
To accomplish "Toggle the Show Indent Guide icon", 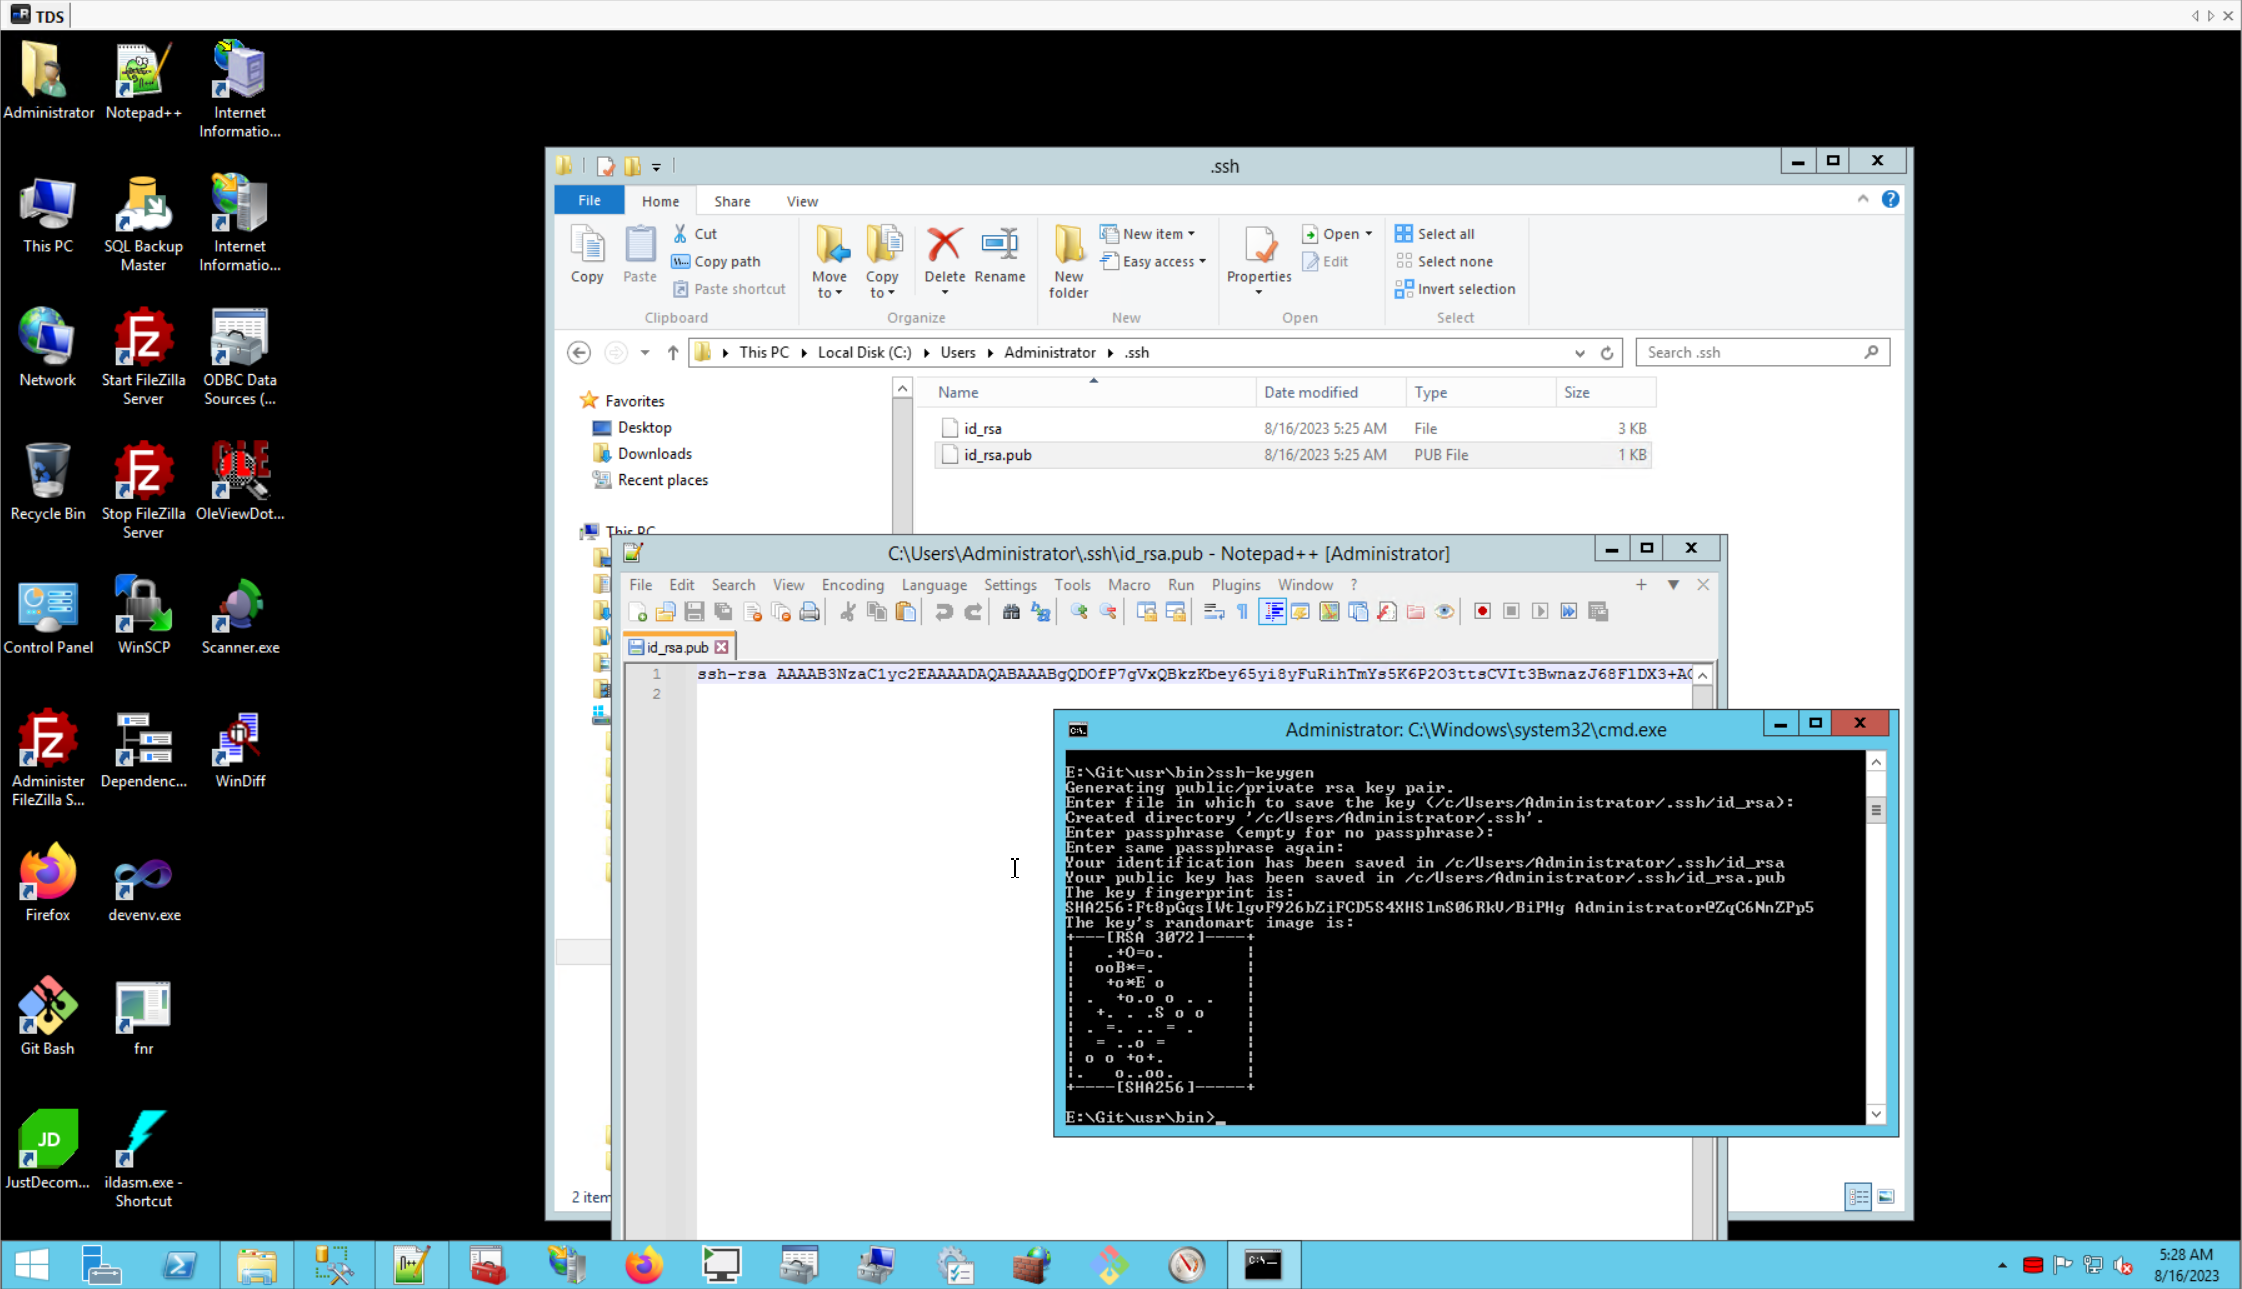I will tap(1272, 612).
